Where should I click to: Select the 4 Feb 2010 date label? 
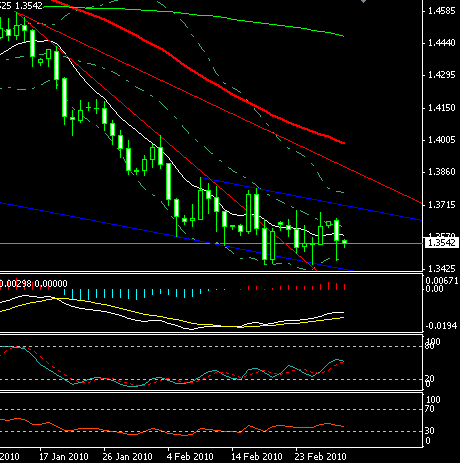point(190,456)
